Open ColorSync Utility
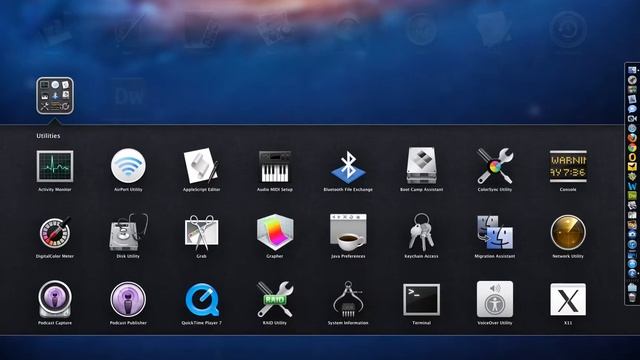640x360 pixels. tap(495, 166)
